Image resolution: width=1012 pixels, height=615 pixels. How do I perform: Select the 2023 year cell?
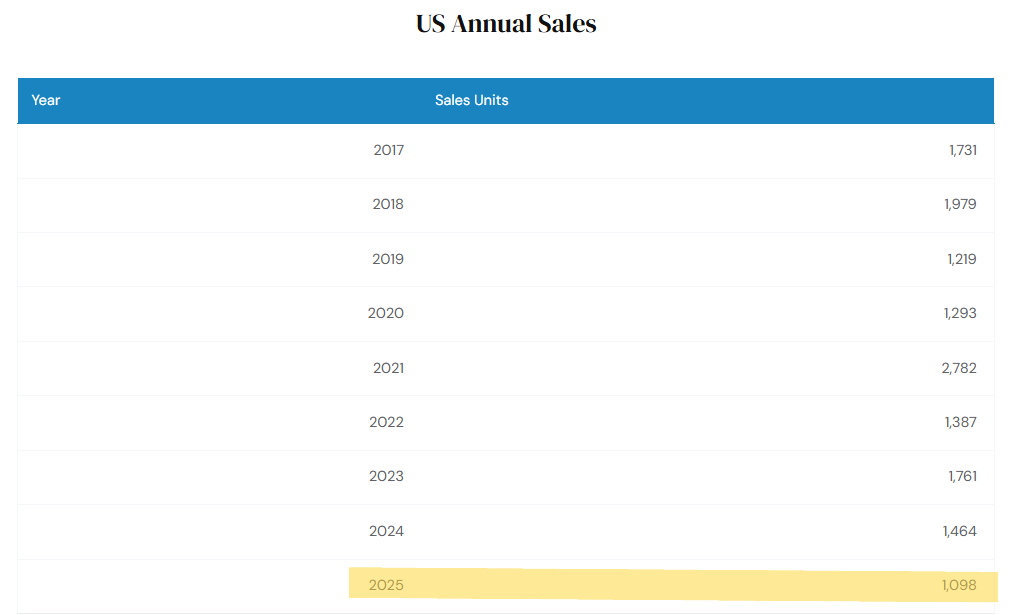[x=386, y=476]
